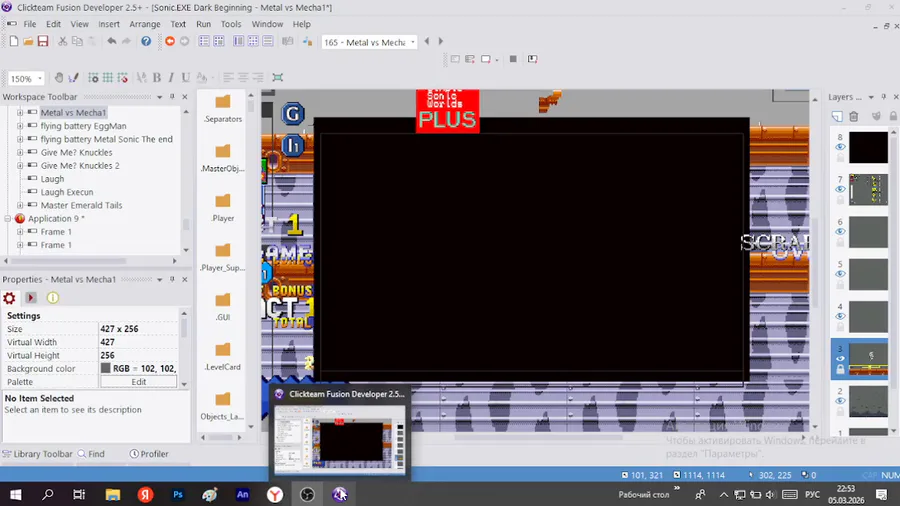Open Workspace Toolbar panel options arrow
Screen dimensions: 900x506
[x=160, y=97]
